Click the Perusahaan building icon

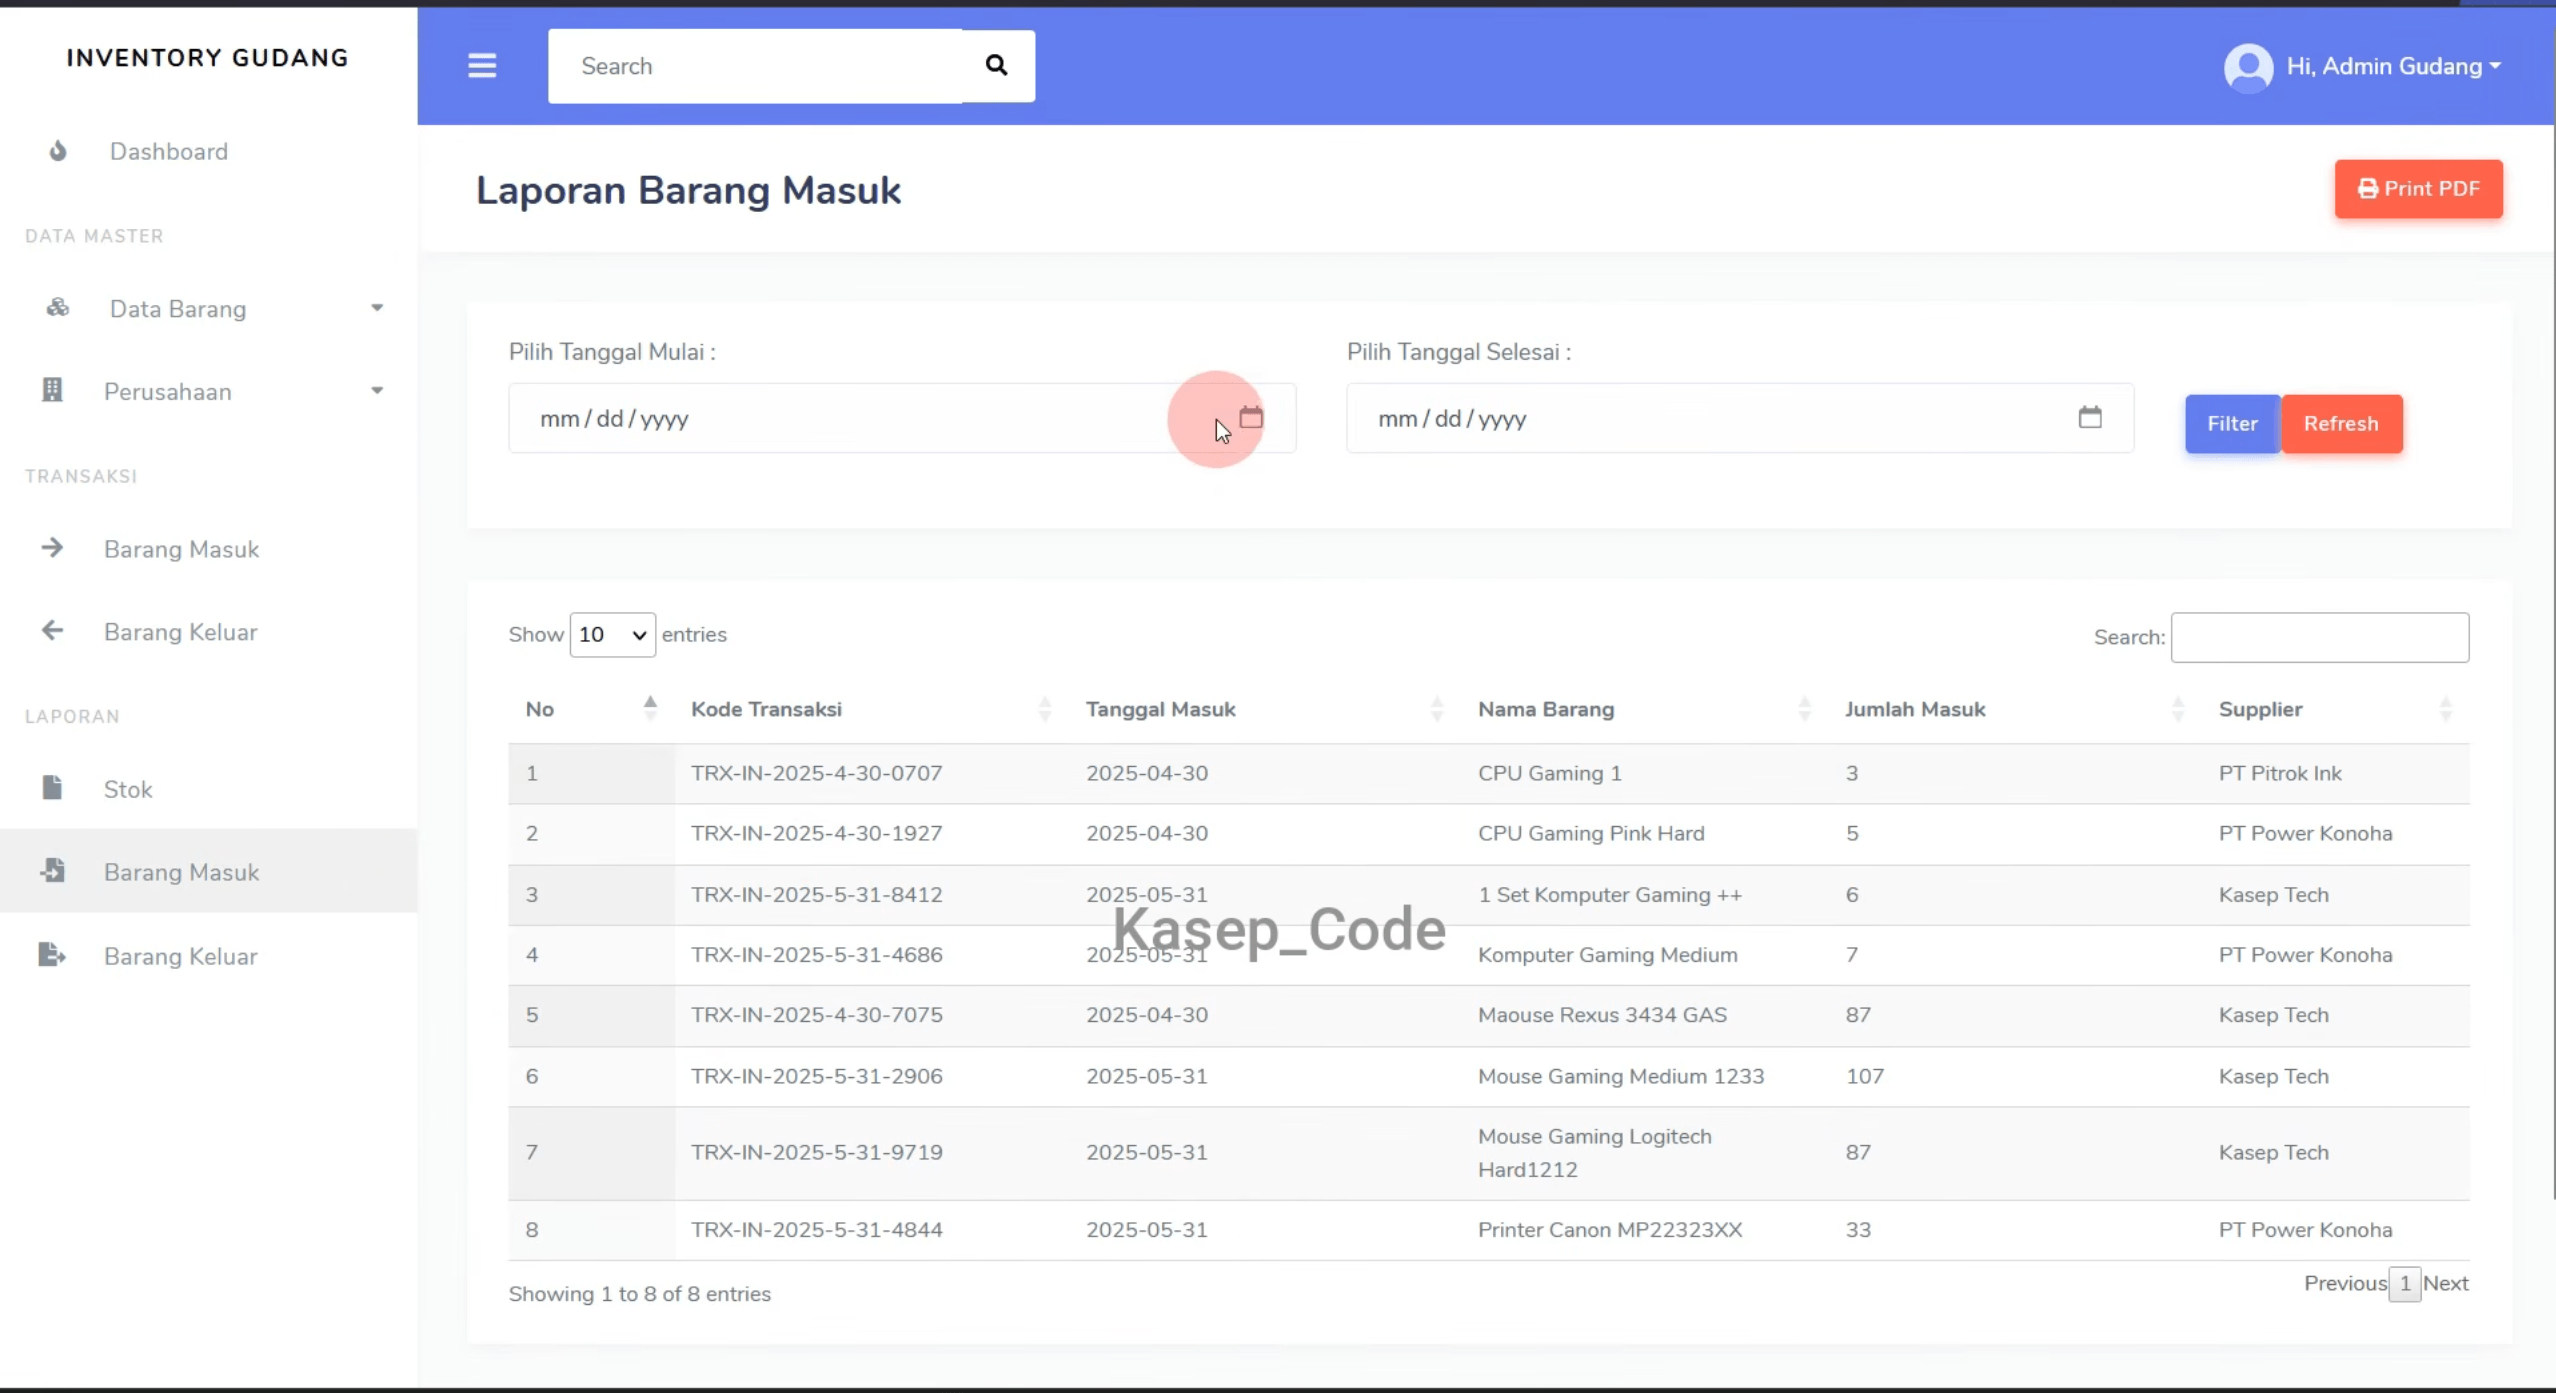[x=52, y=390]
